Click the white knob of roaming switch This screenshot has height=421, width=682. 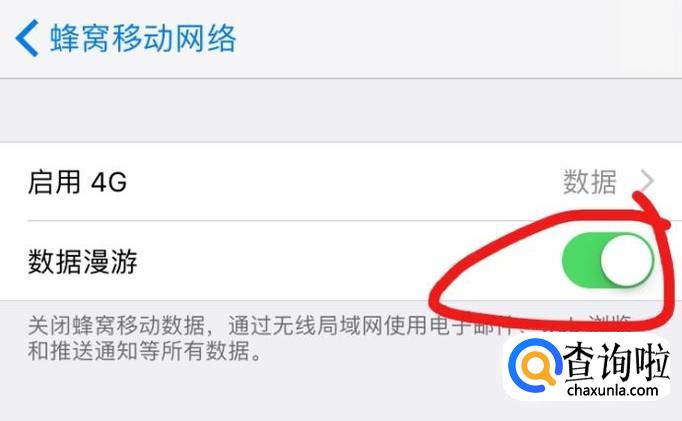[627, 260]
